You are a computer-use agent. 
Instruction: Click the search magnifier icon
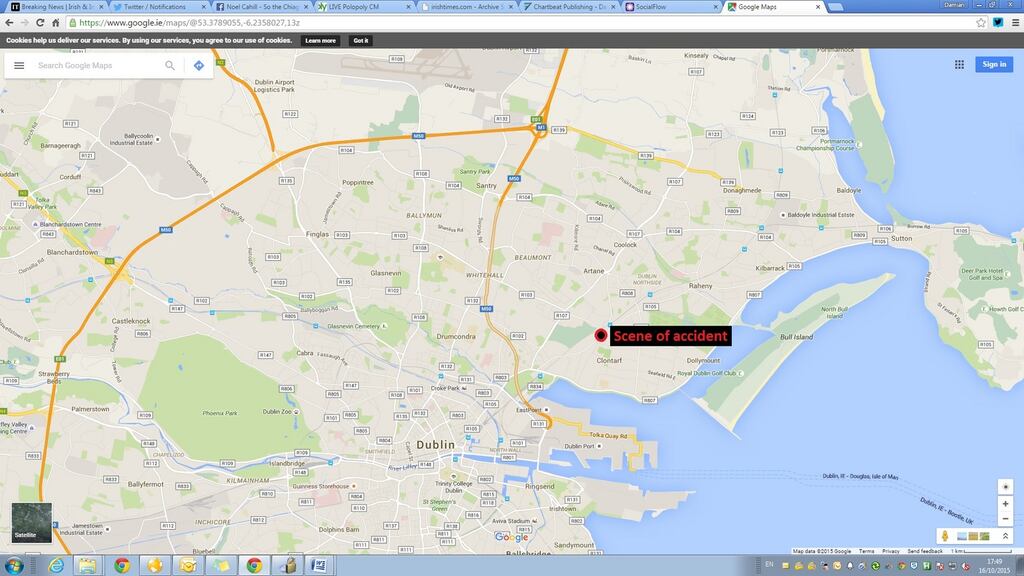tap(170, 66)
